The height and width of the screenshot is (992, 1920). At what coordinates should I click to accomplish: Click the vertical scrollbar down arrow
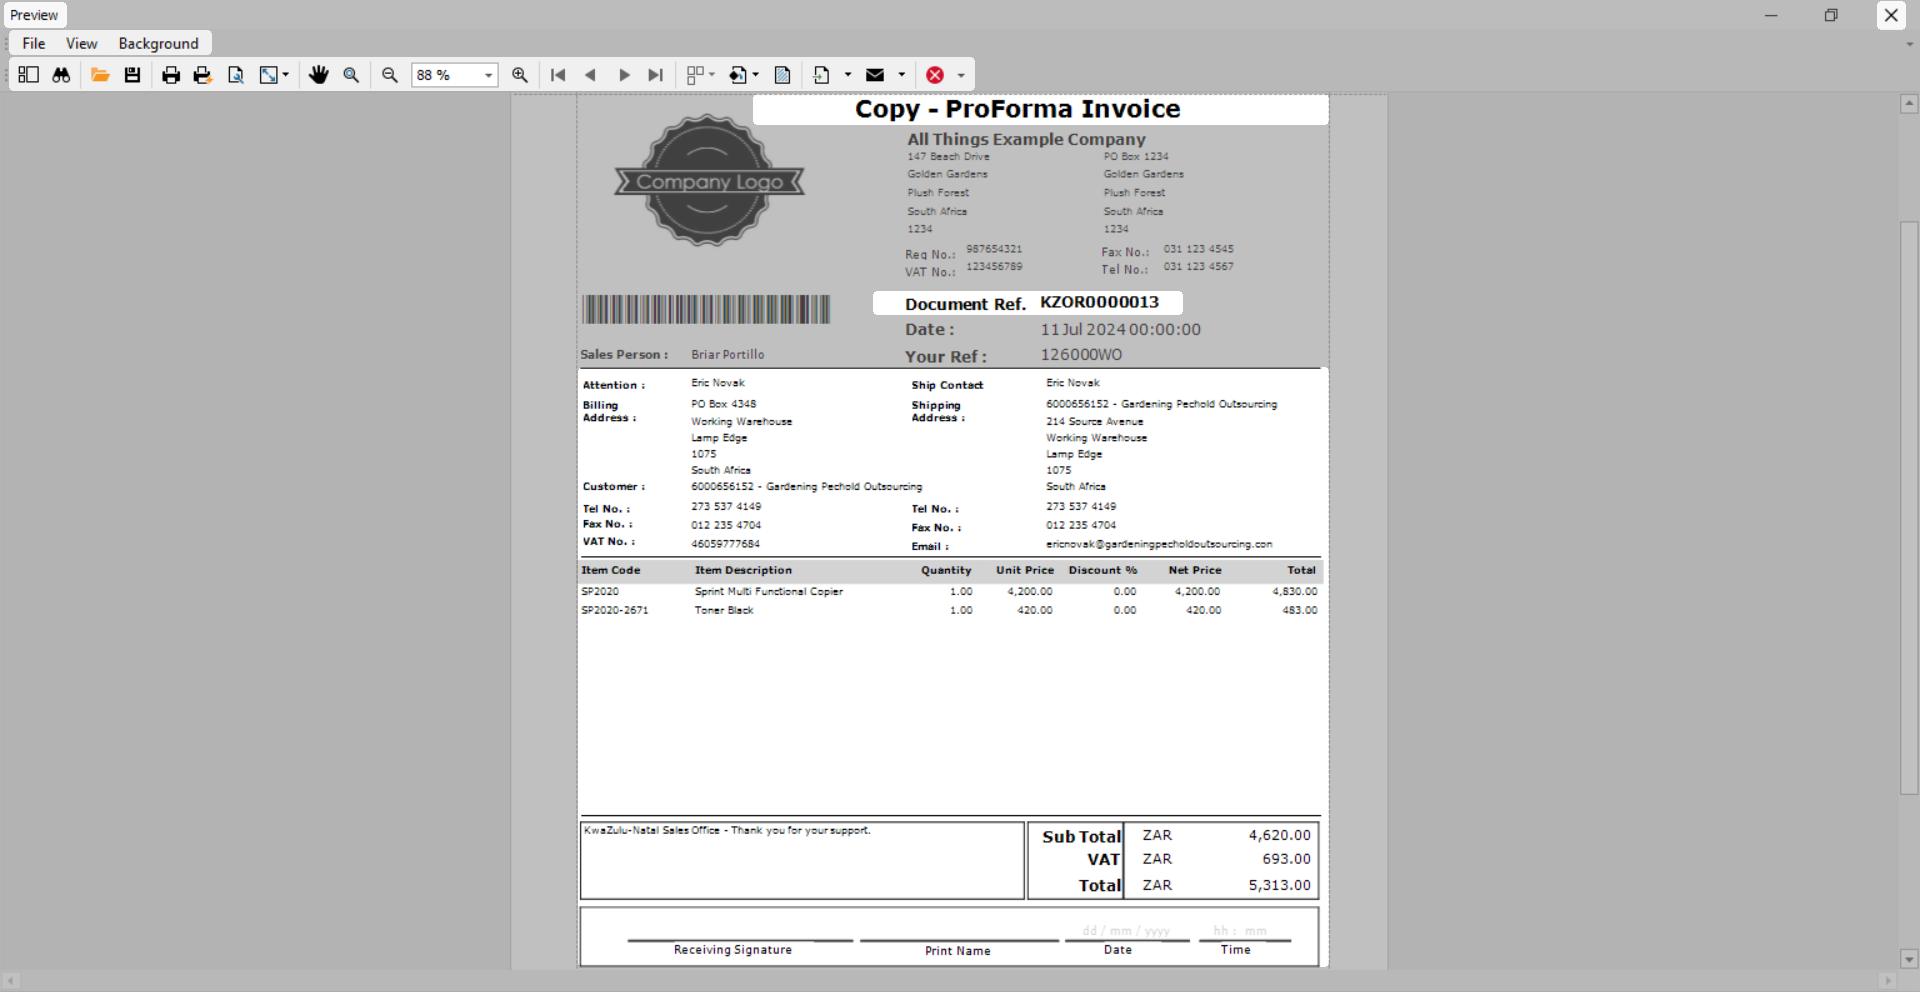[x=1909, y=958]
